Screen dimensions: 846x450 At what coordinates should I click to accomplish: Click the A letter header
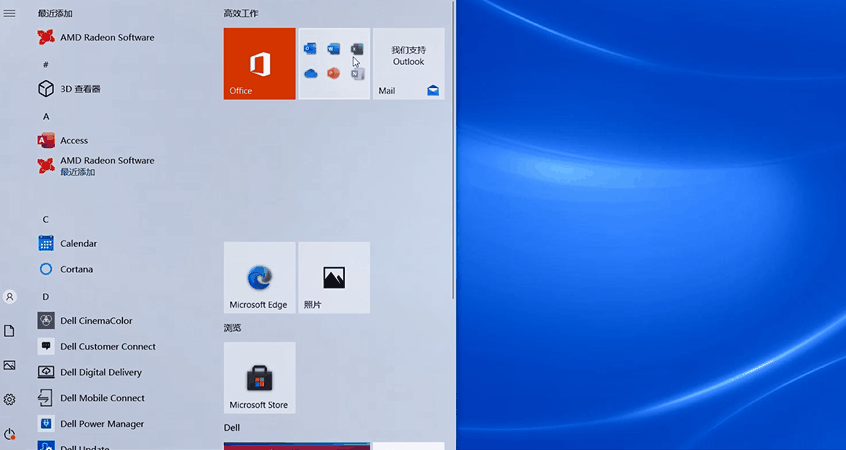(46, 117)
